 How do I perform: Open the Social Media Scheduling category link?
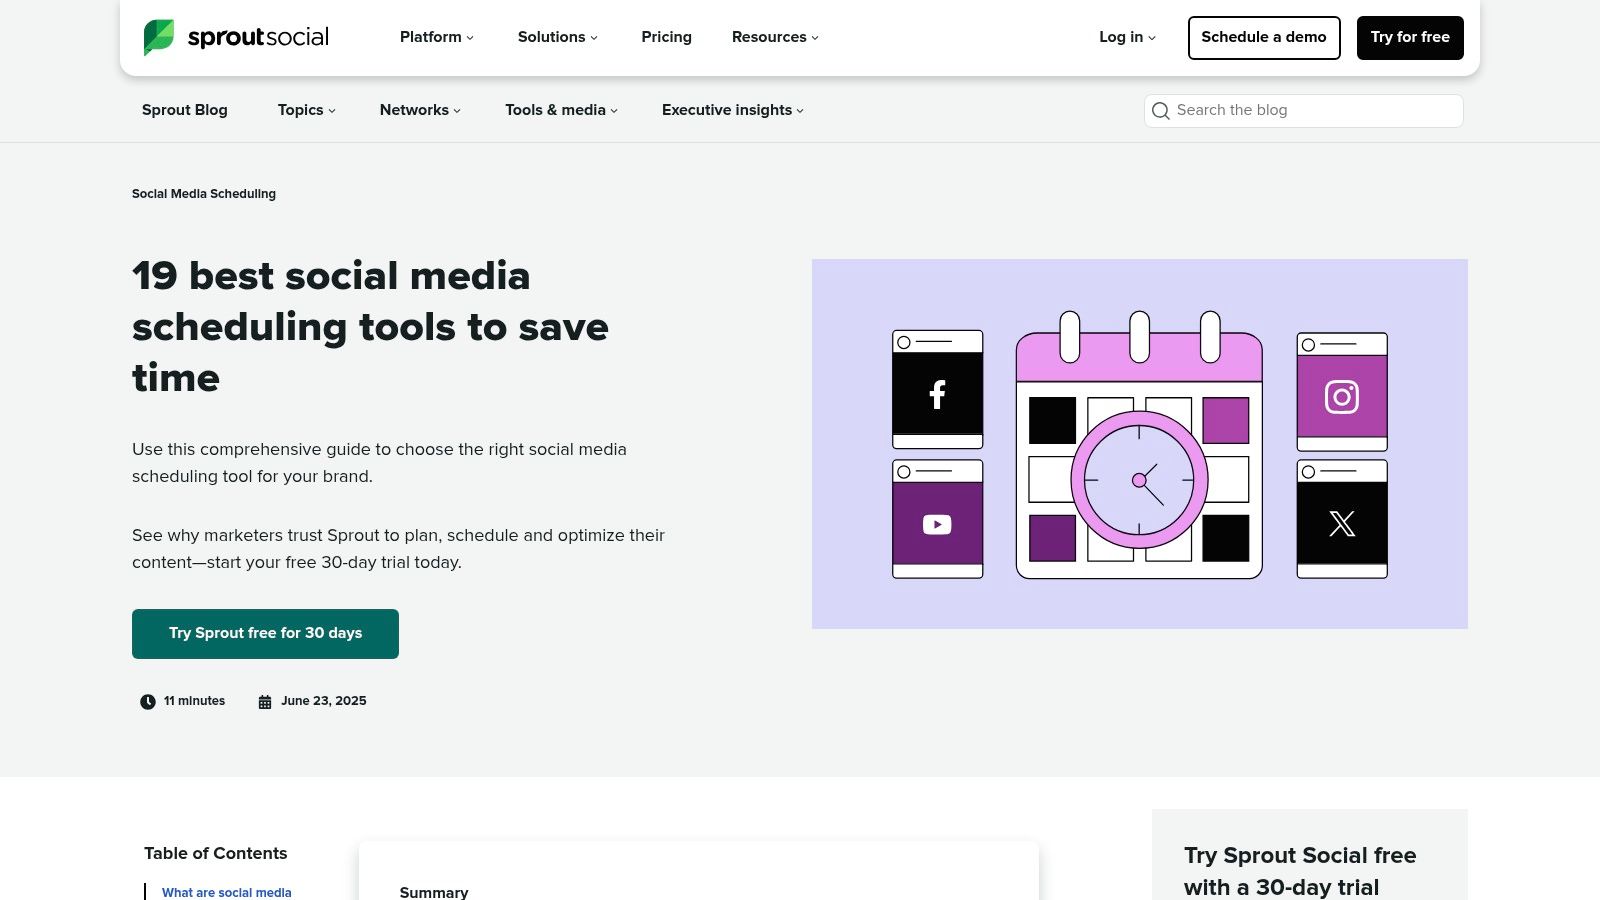204,194
